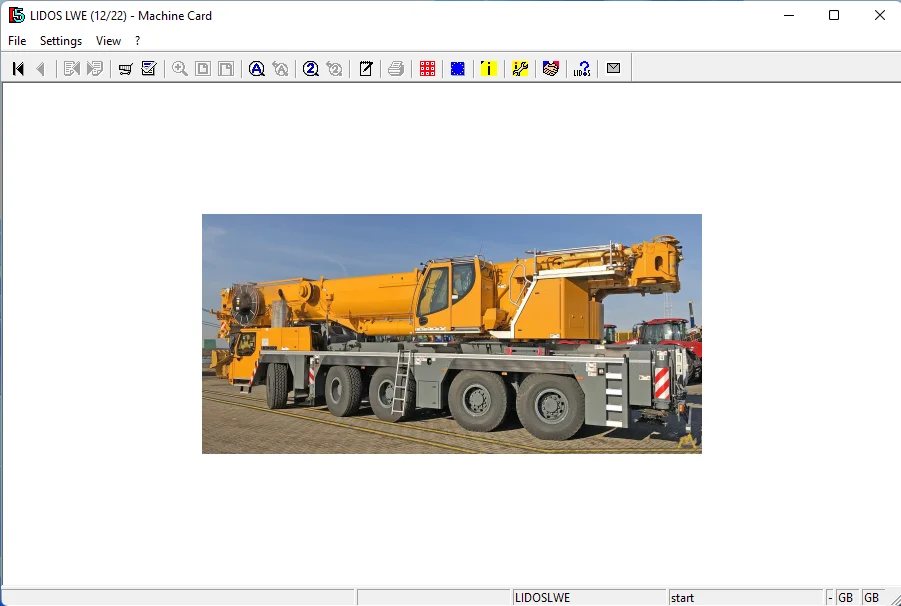Viewport: 901px width, 606px height.
Task: Jump to the first machine record
Action: coord(16,68)
